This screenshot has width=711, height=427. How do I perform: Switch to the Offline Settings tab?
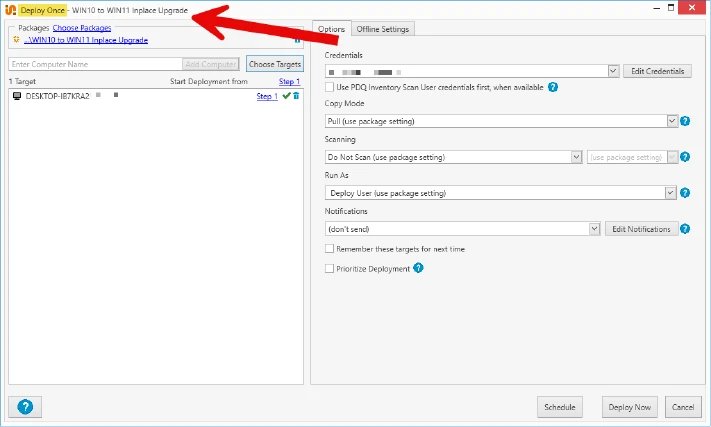pyautogui.click(x=383, y=29)
